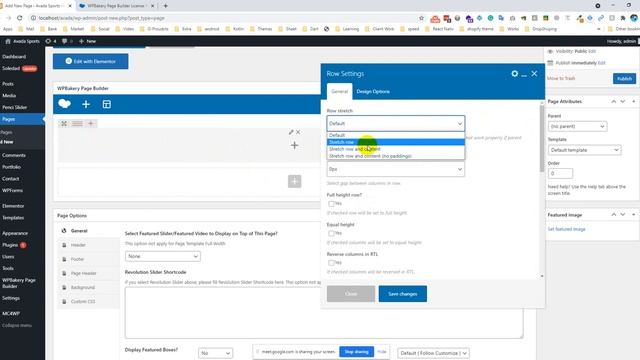640x360 pixels.
Task: Choose Default in Row stretch list
Action: coord(396,135)
